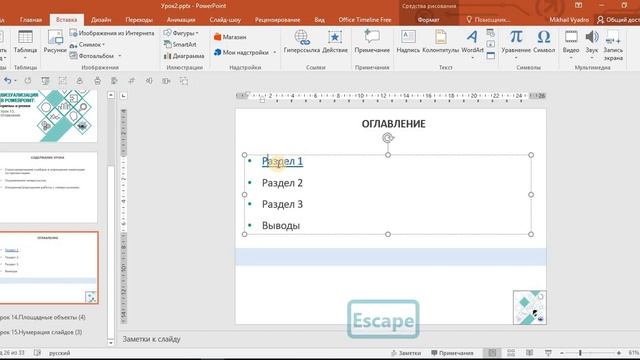Open Изображения из Интернета
640x360 pixels.
pos(112,33)
